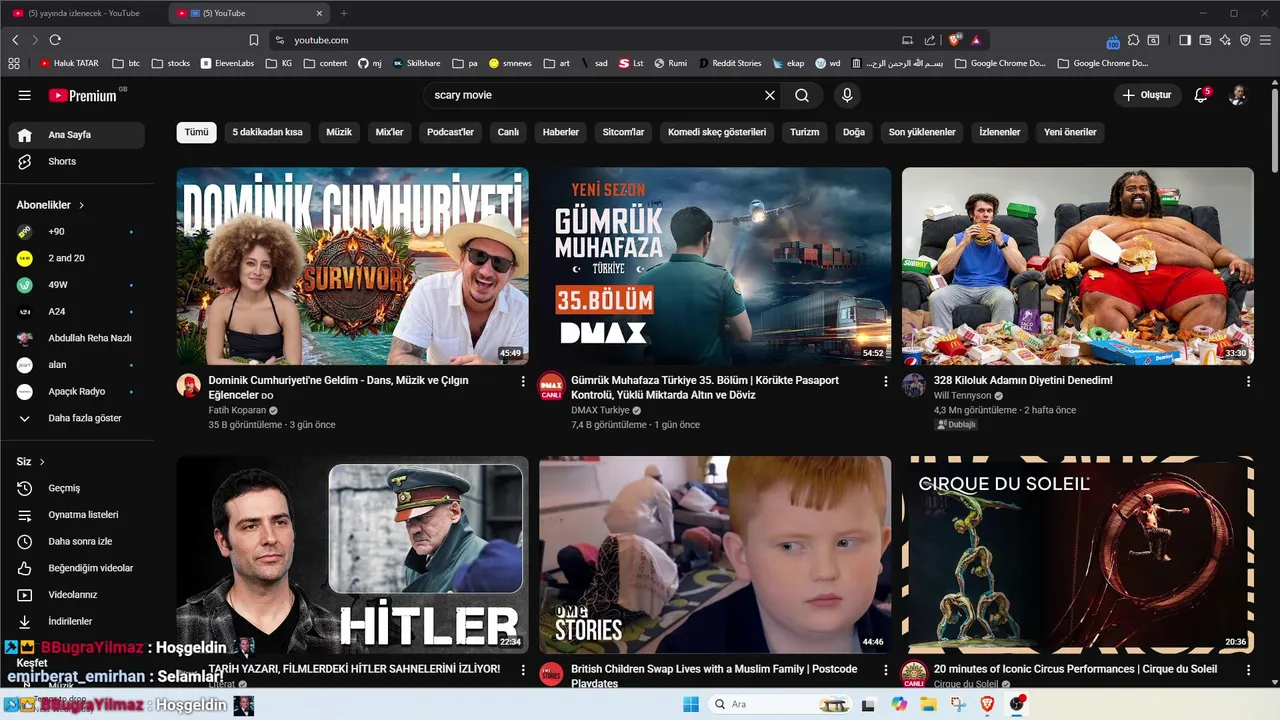Go to Ana Sayfa in the sidebar
The width and height of the screenshot is (1280, 720).
click(77, 135)
